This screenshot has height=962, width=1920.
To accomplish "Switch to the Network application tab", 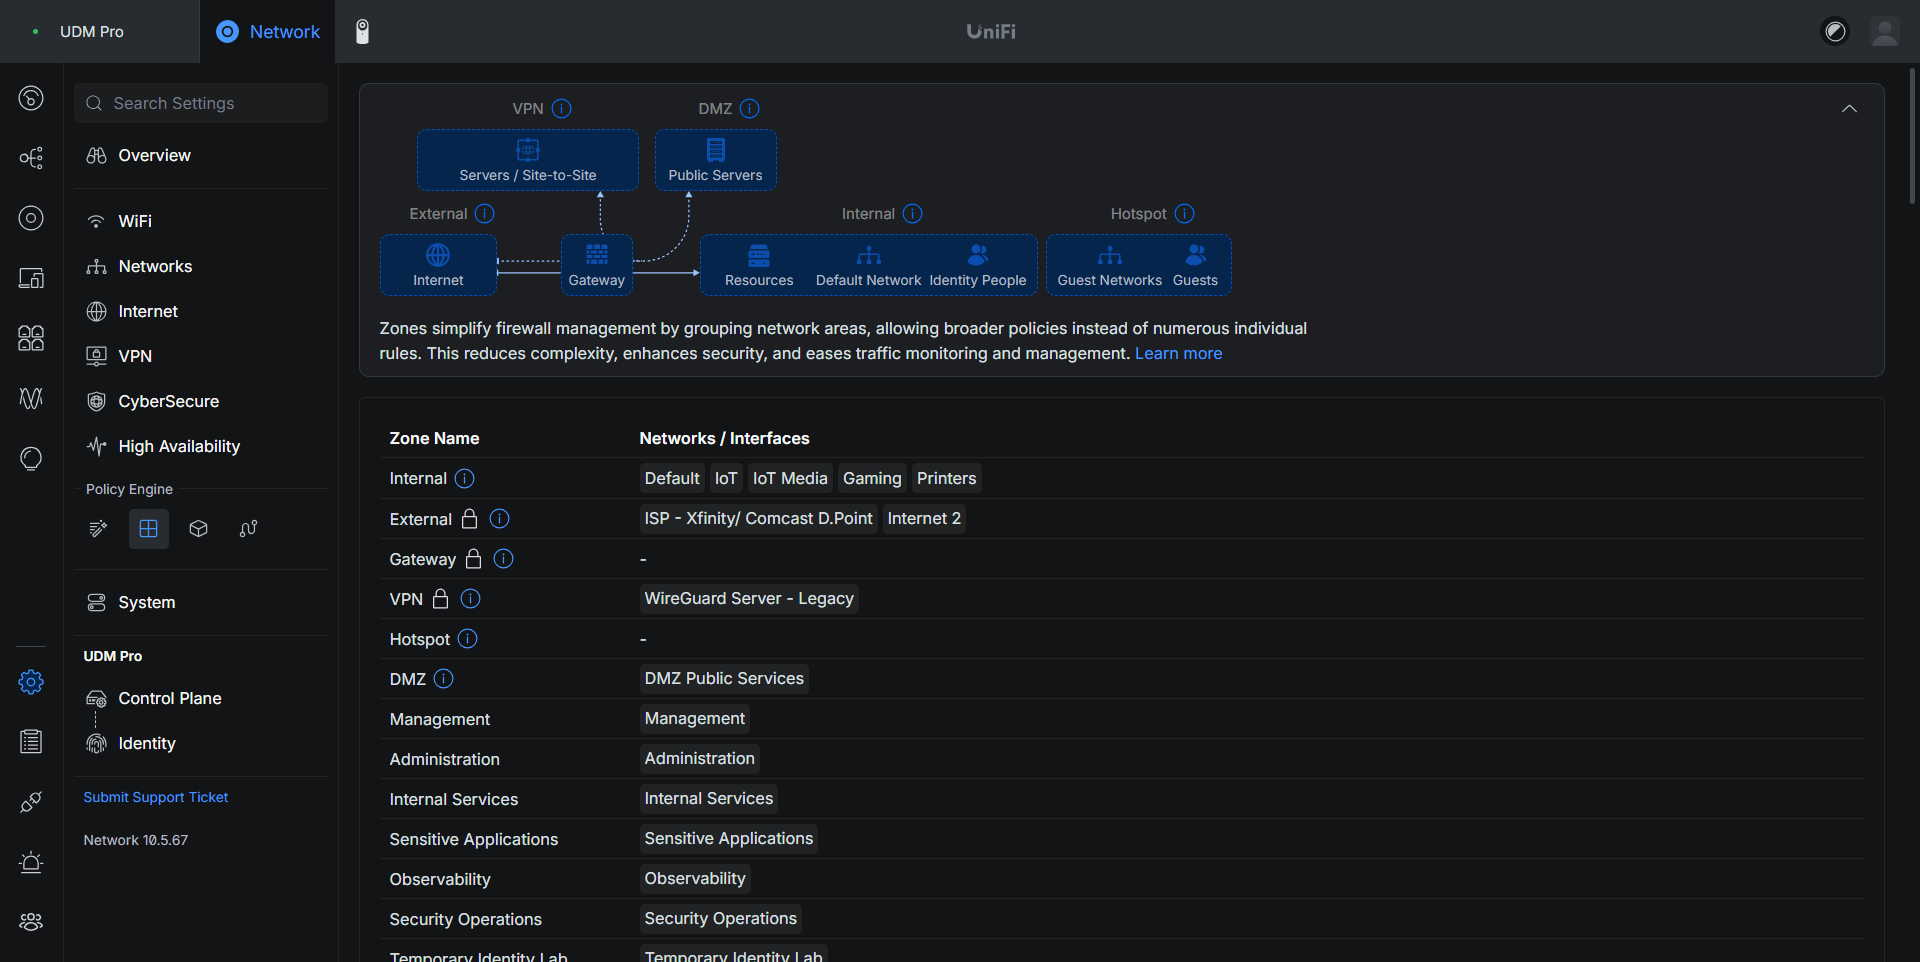I will 268,32.
